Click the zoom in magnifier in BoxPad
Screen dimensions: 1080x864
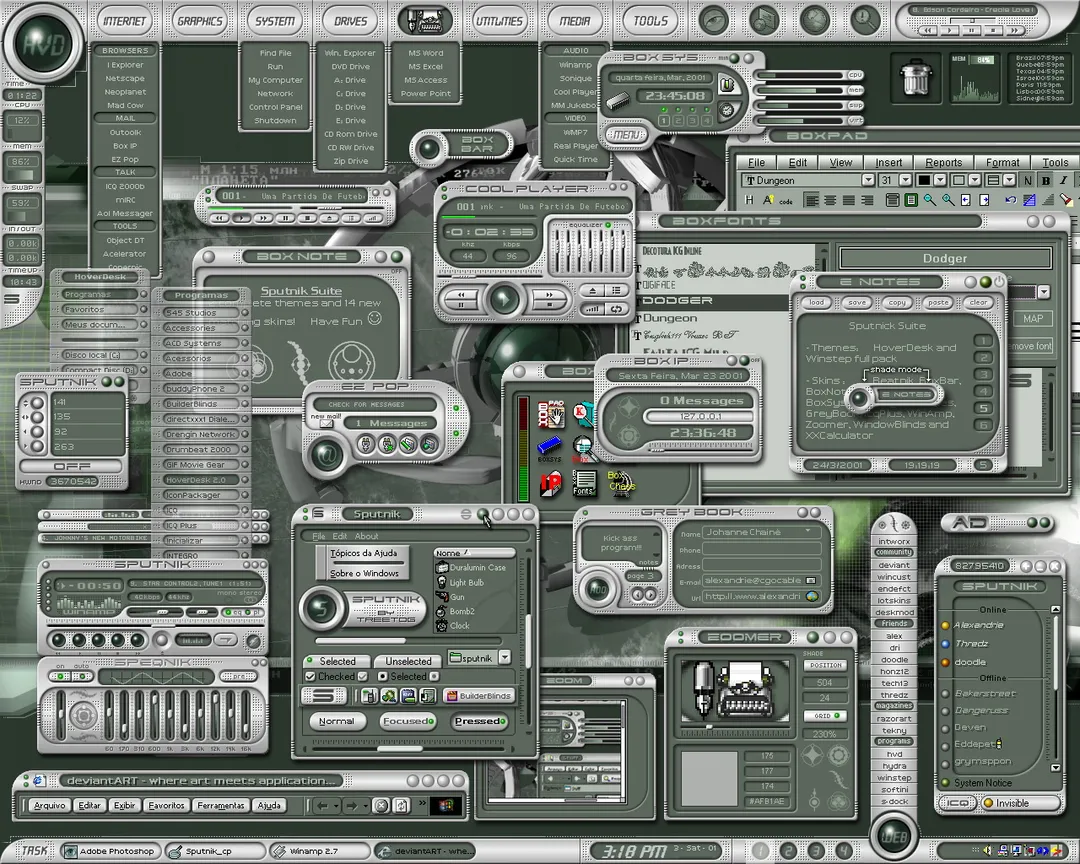point(948,200)
